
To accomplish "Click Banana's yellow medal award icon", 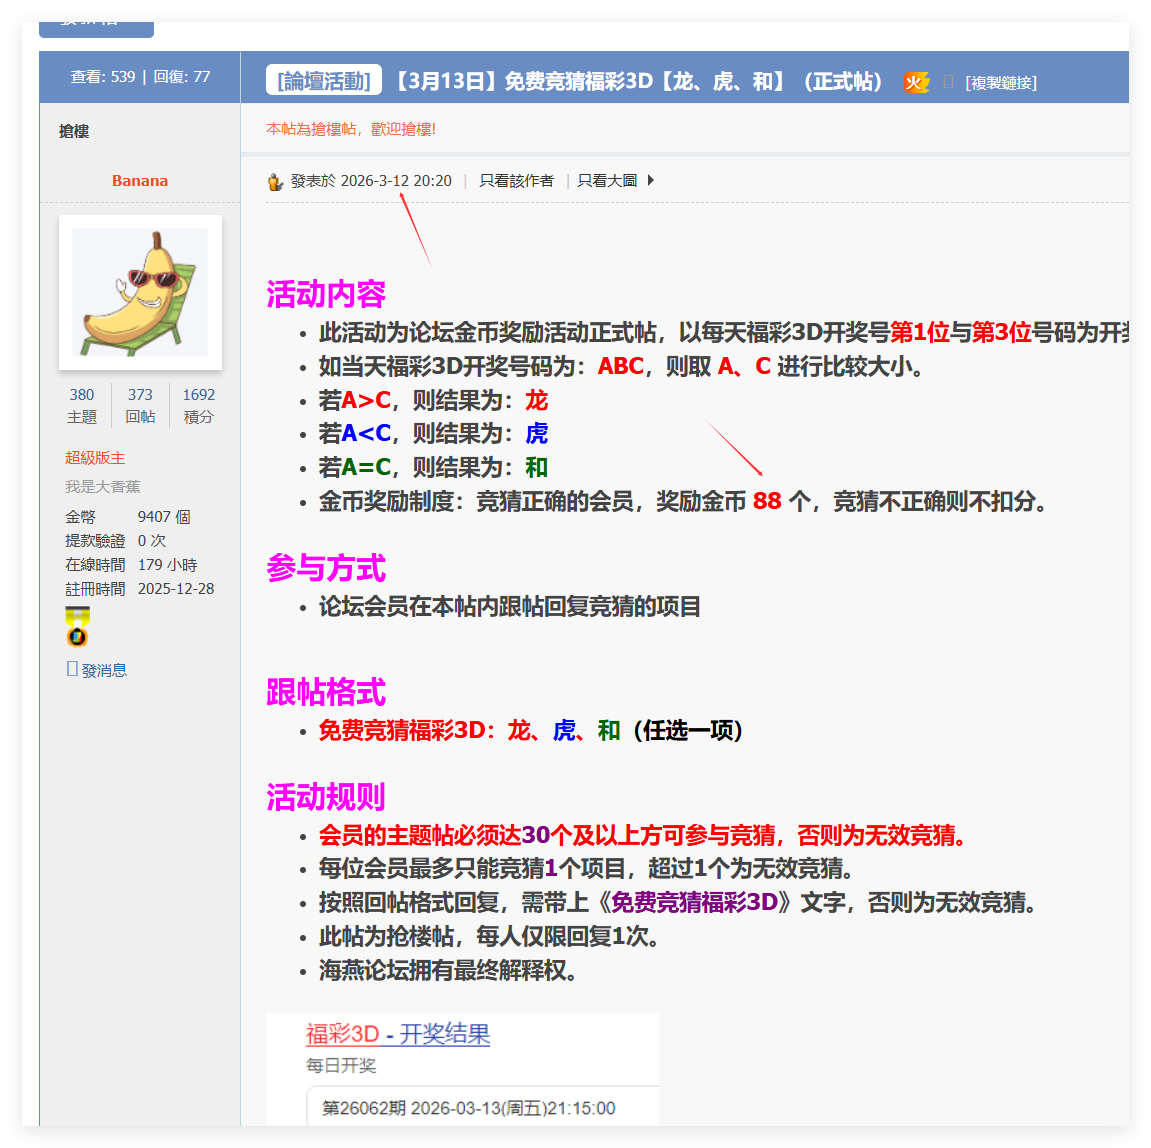I will [x=76, y=628].
